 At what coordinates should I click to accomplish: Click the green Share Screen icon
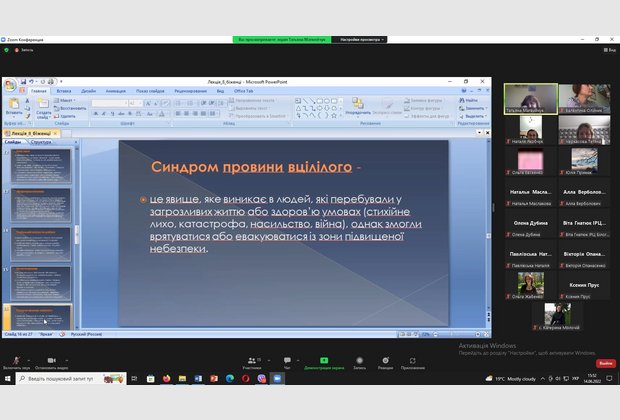click(x=323, y=361)
